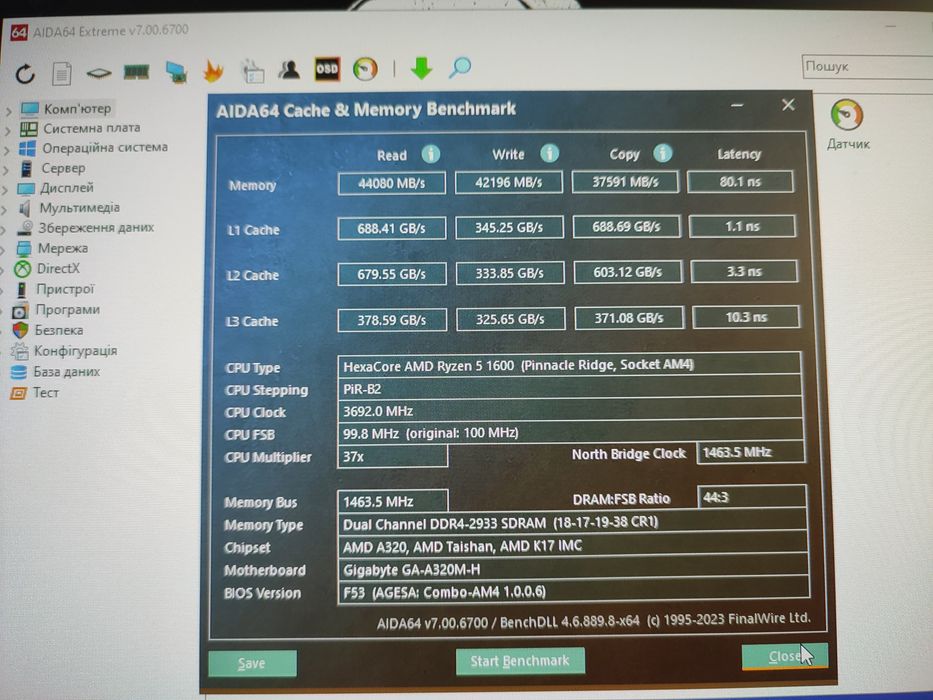Image resolution: width=933 pixels, height=700 pixels.
Task: Select Операційна система tree item
Action: pos(105,148)
